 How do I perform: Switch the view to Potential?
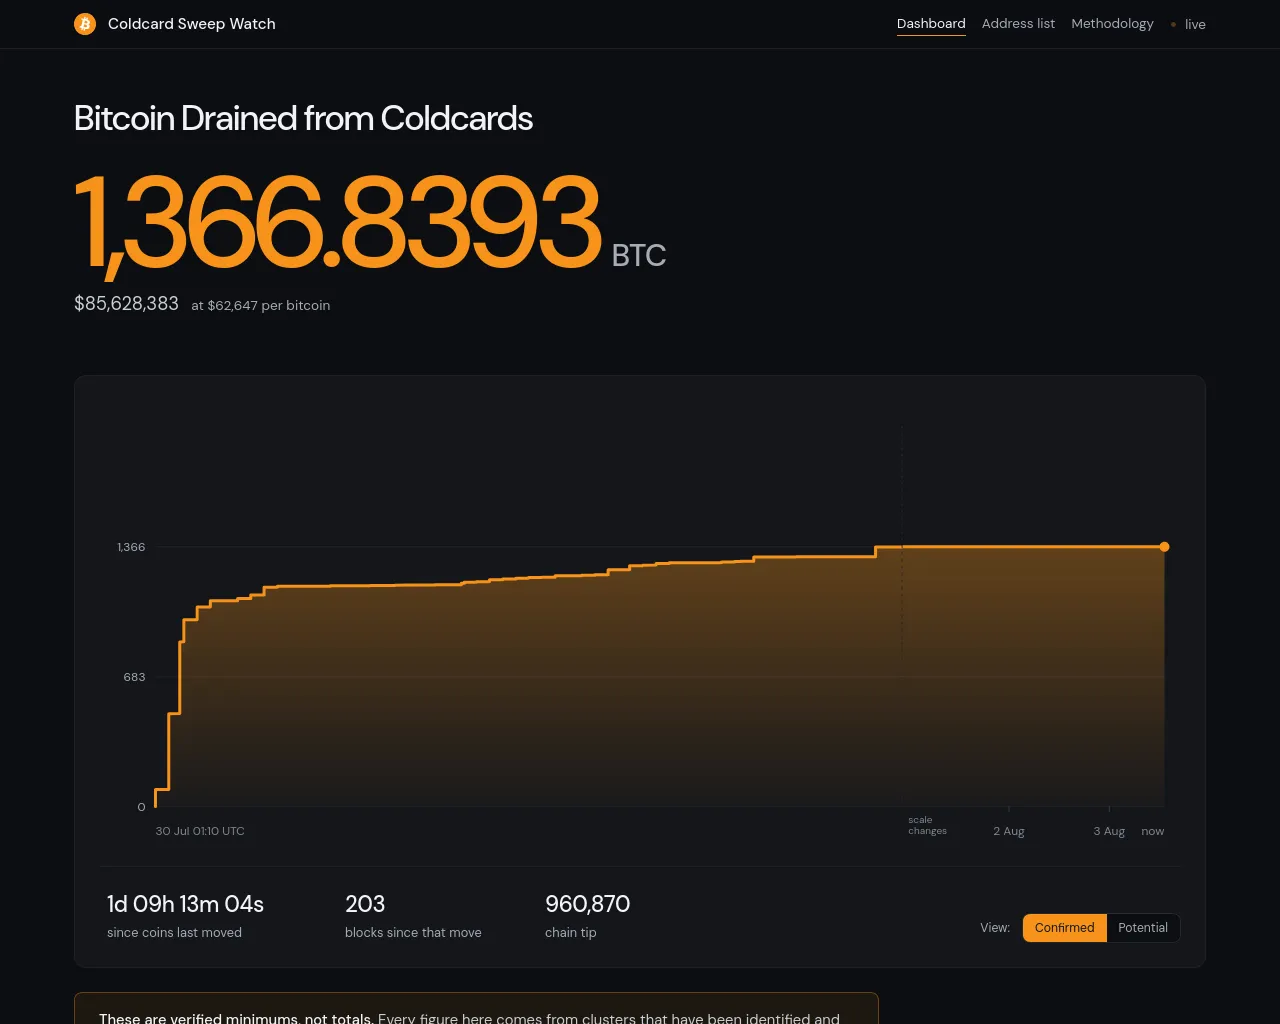click(1143, 928)
